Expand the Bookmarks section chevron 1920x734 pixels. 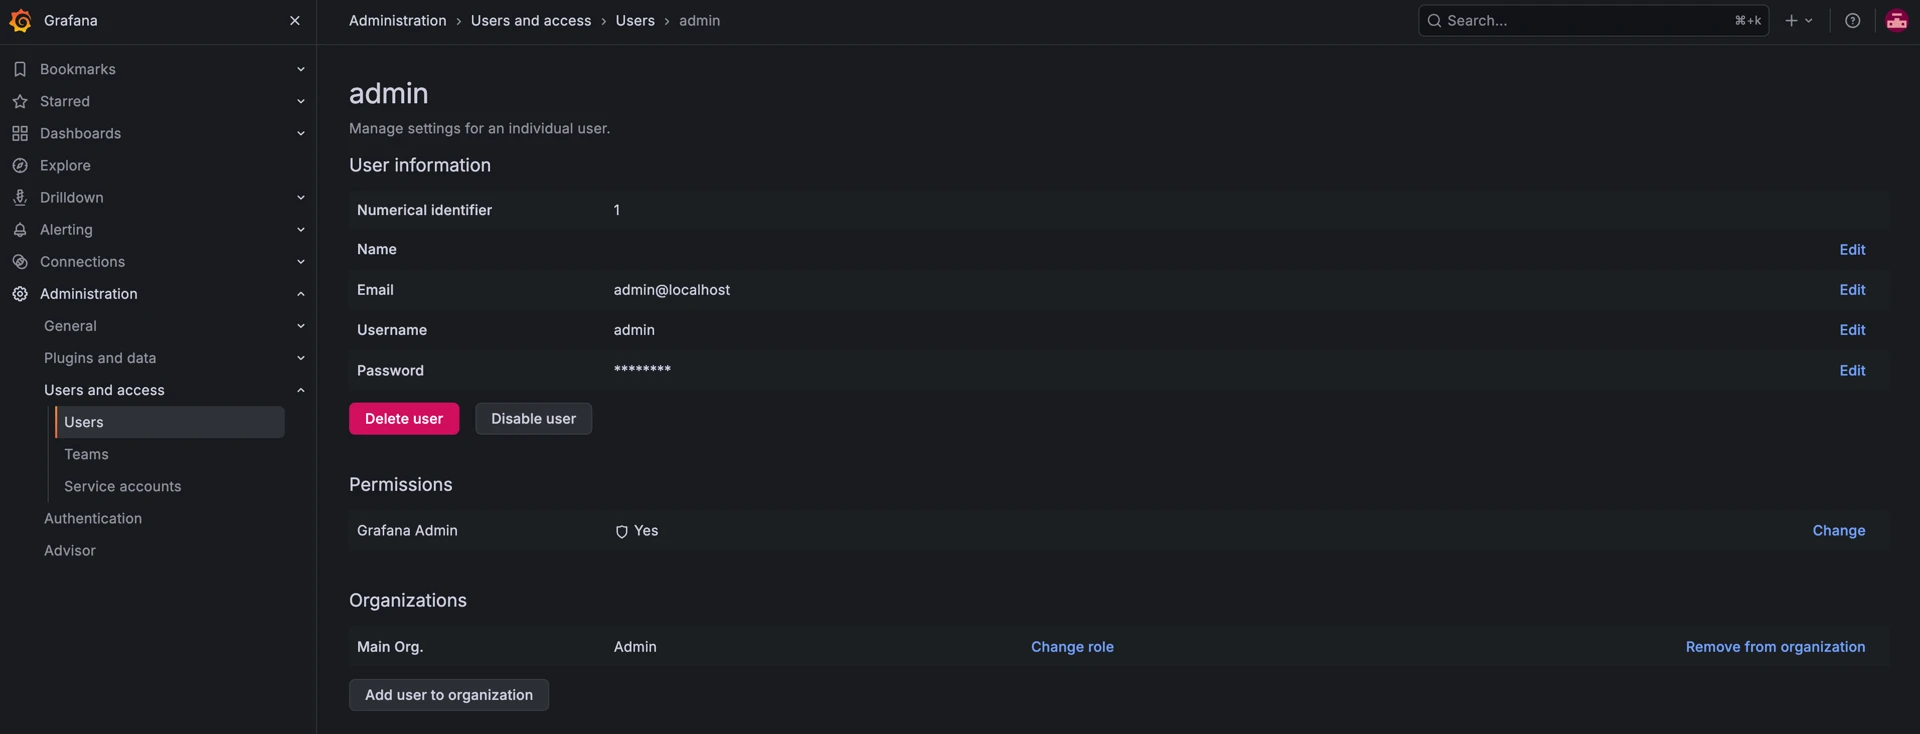click(x=301, y=69)
